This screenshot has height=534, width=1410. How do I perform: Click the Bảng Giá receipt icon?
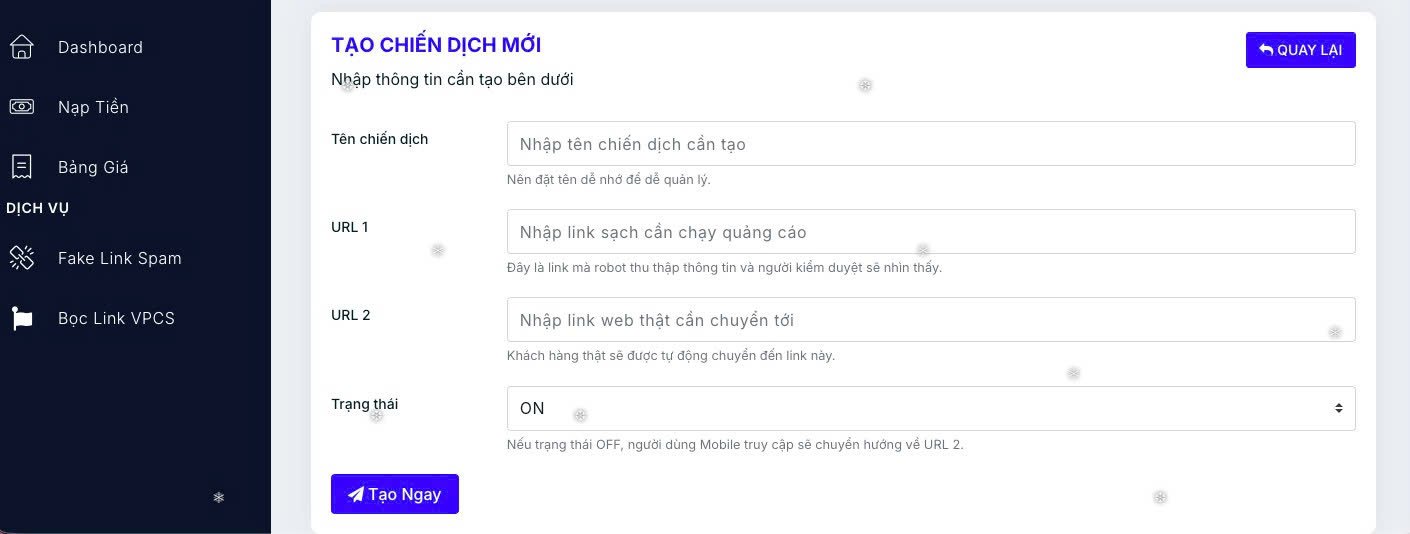(21, 167)
